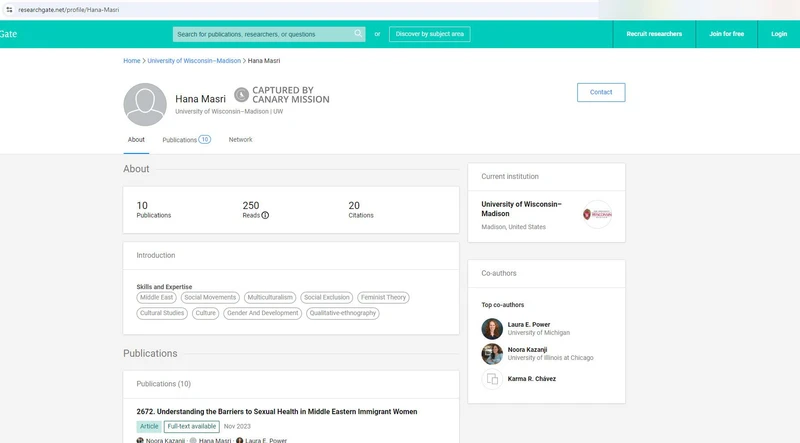Image resolution: width=800 pixels, height=443 pixels.
Task: Select the Qualitative-ethnography skill tag
Action: (x=342, y=313)
